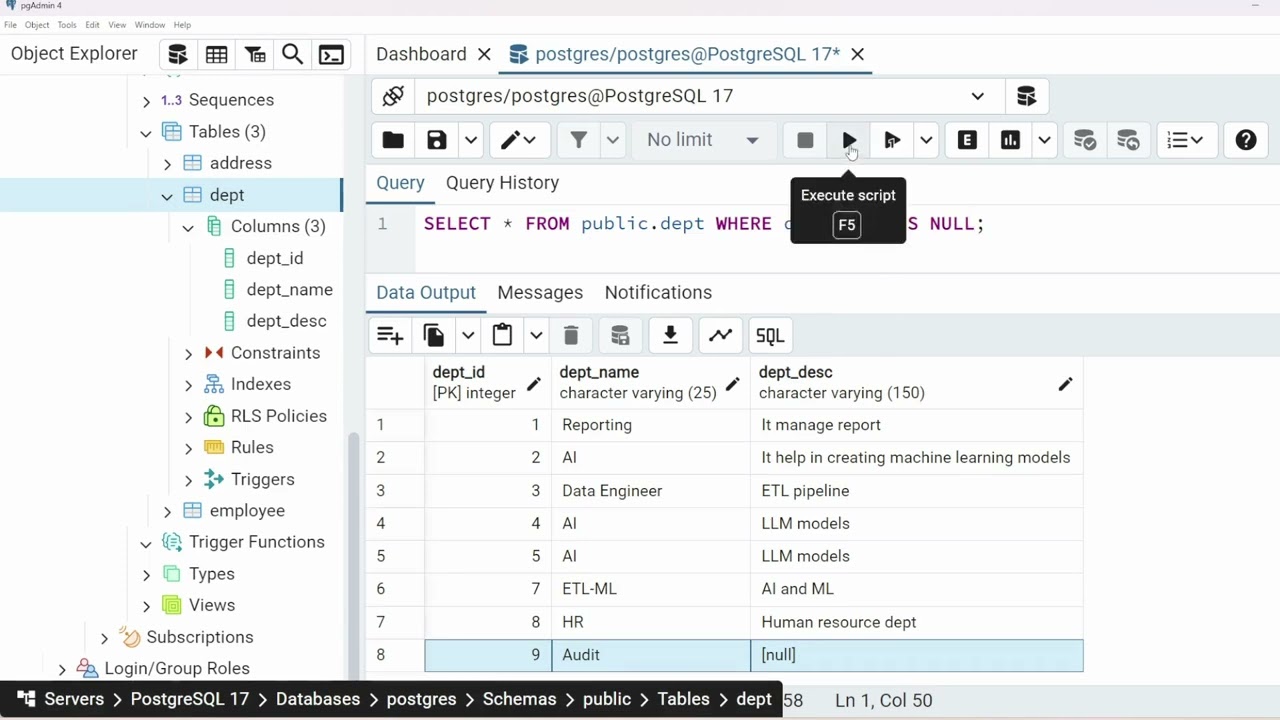Select the RLS Policies tree node
Image resolution: width=1280 pixels, height=720 pixels.
point(279,416)
